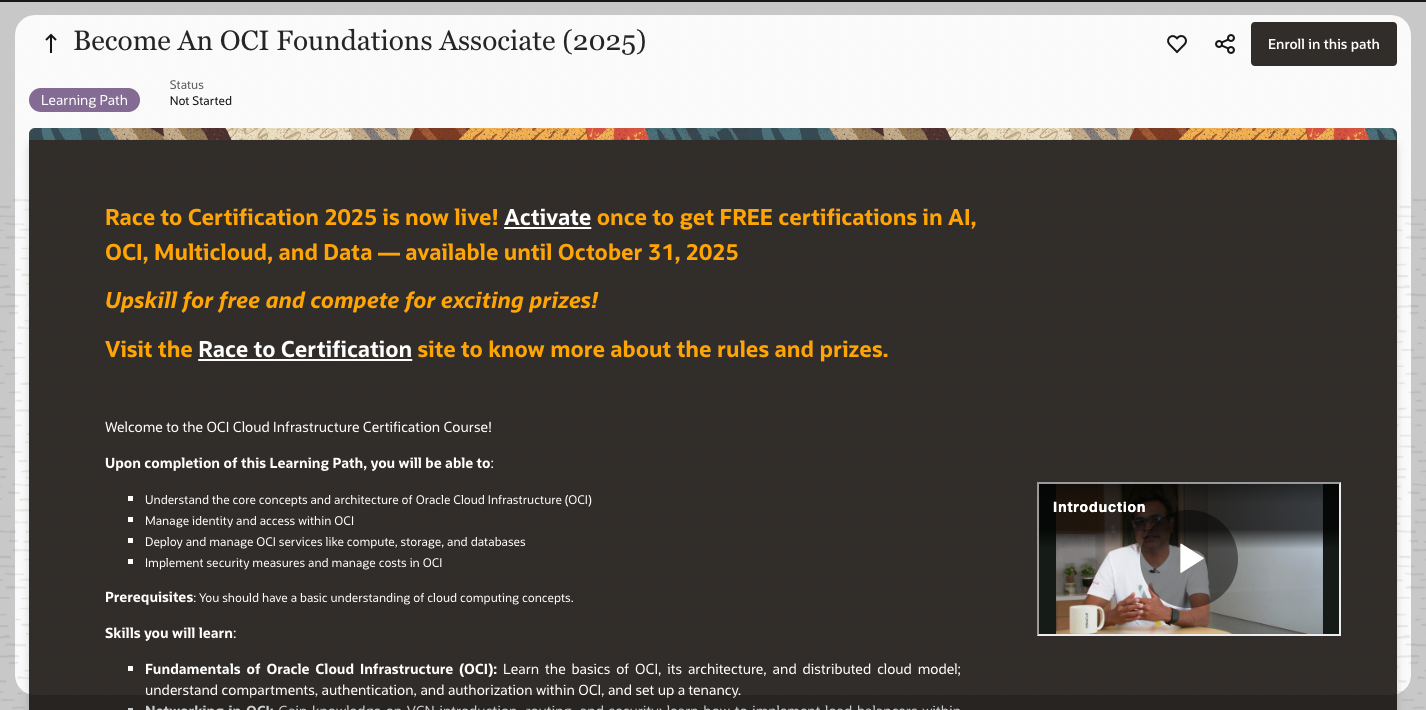This screenshot has width=1426, height=710.
Task: Click 'Upskill for free and compete' text
Action: (351, 300)
